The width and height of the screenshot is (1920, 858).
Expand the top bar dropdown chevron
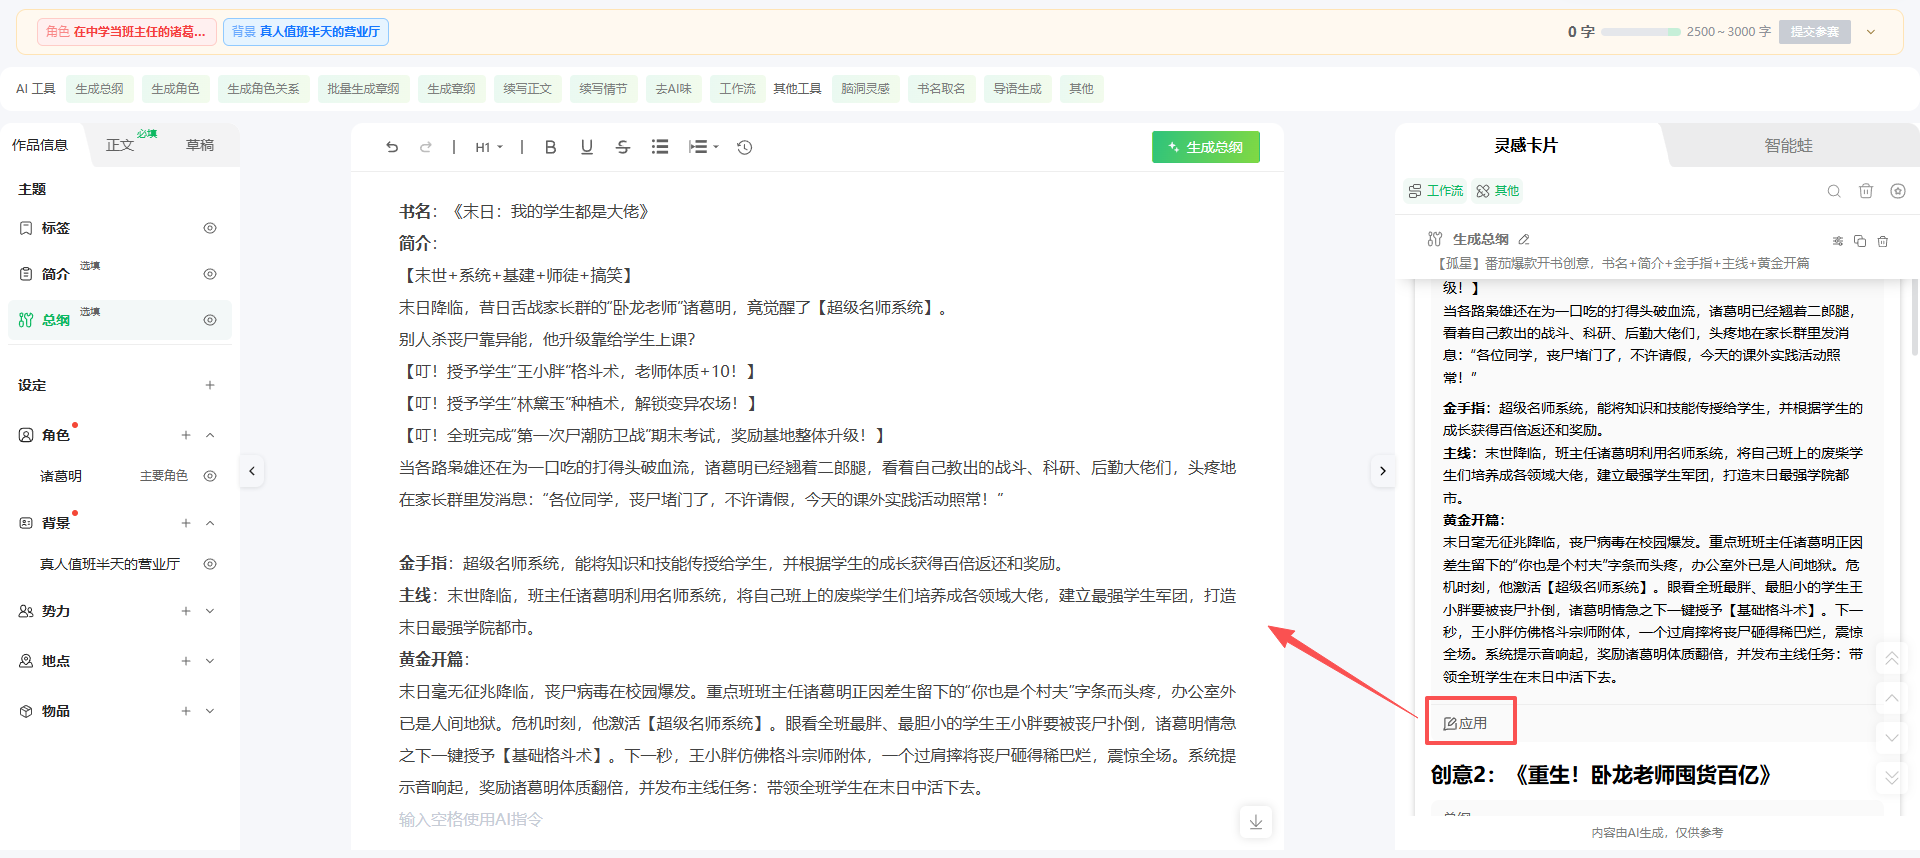click(1871, 32)
